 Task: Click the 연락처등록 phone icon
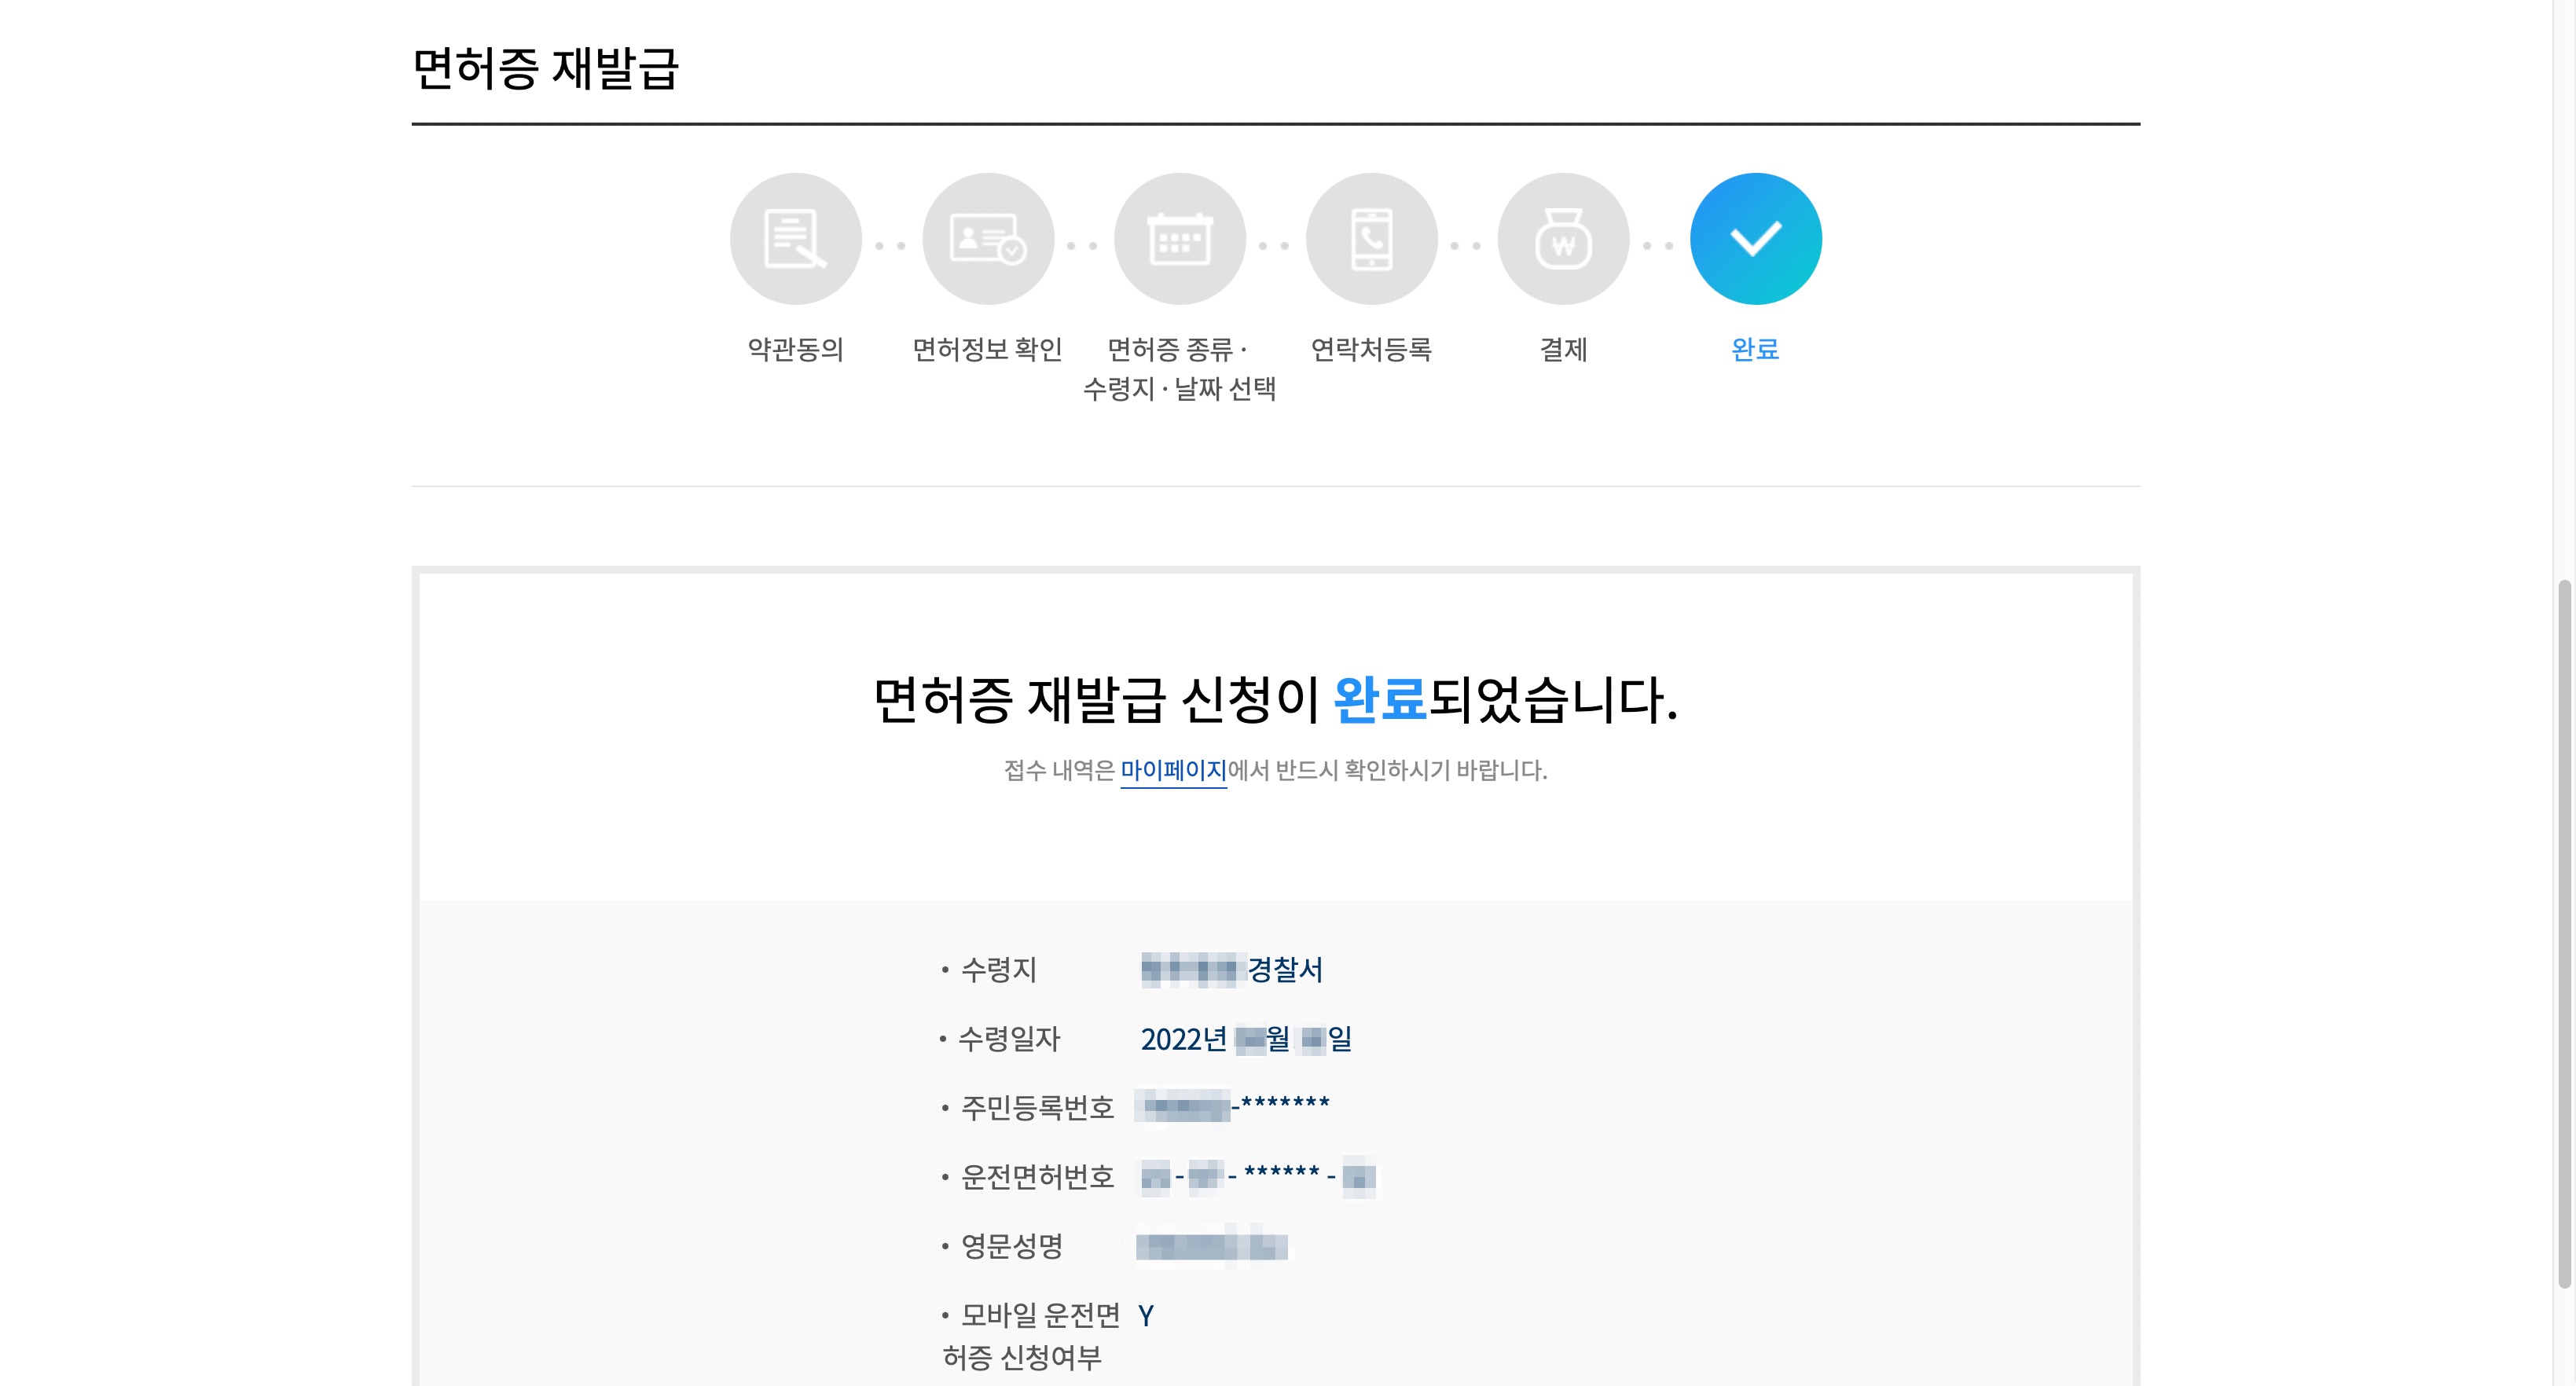coord(1371,239)
